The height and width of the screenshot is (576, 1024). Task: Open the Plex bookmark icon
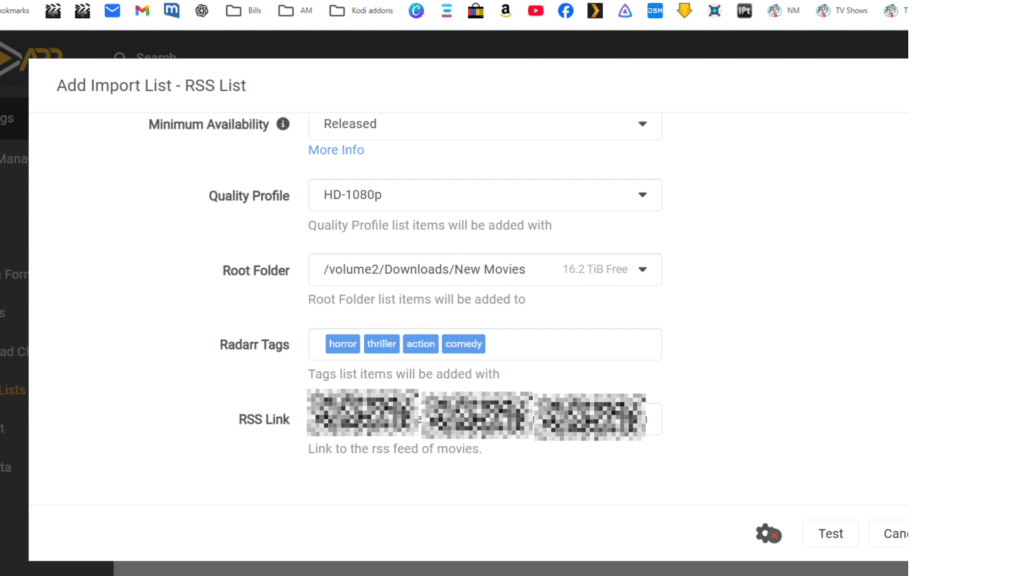(595, 11)
